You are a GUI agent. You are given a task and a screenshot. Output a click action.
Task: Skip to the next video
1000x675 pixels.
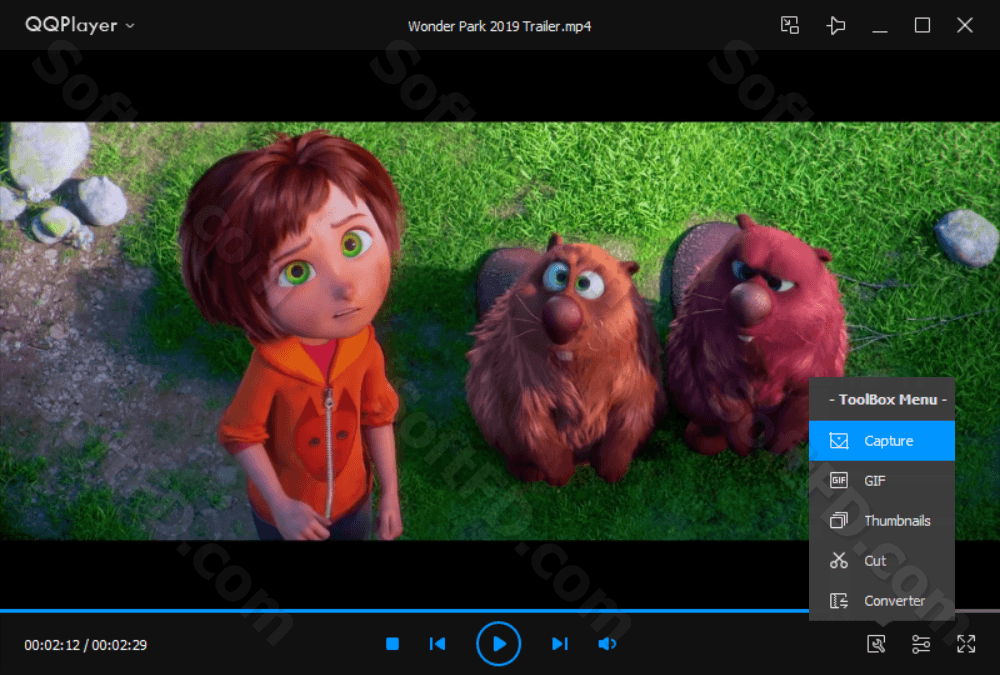[559, 644]
